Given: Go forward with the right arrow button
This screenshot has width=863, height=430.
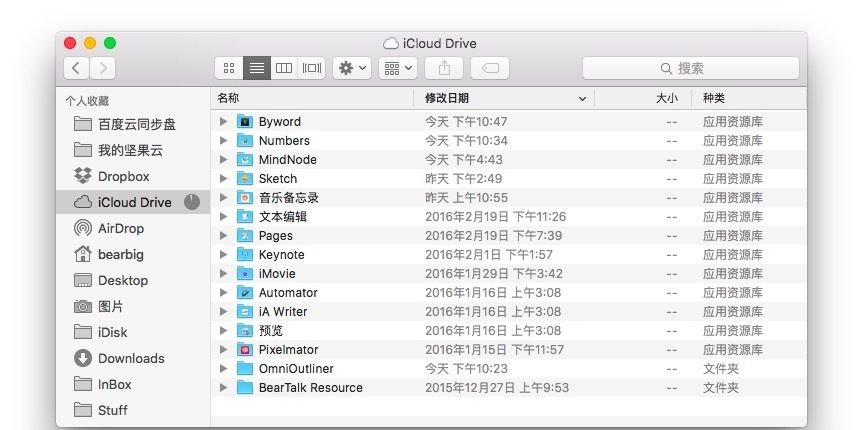Looking at the screenshot, I should 102,68.
